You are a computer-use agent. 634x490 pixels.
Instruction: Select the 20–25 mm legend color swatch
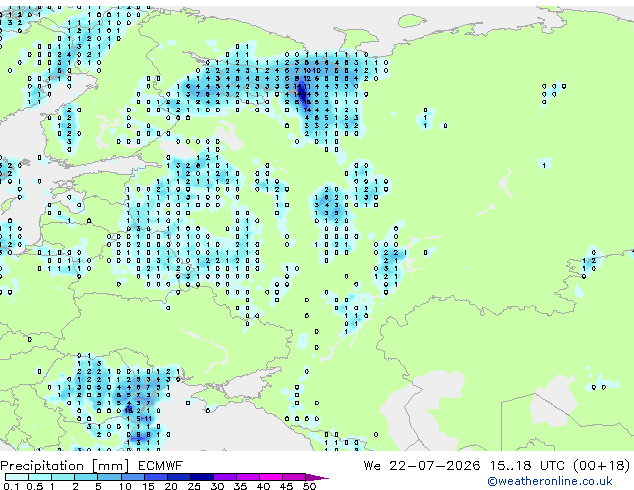tap(178, 477)
